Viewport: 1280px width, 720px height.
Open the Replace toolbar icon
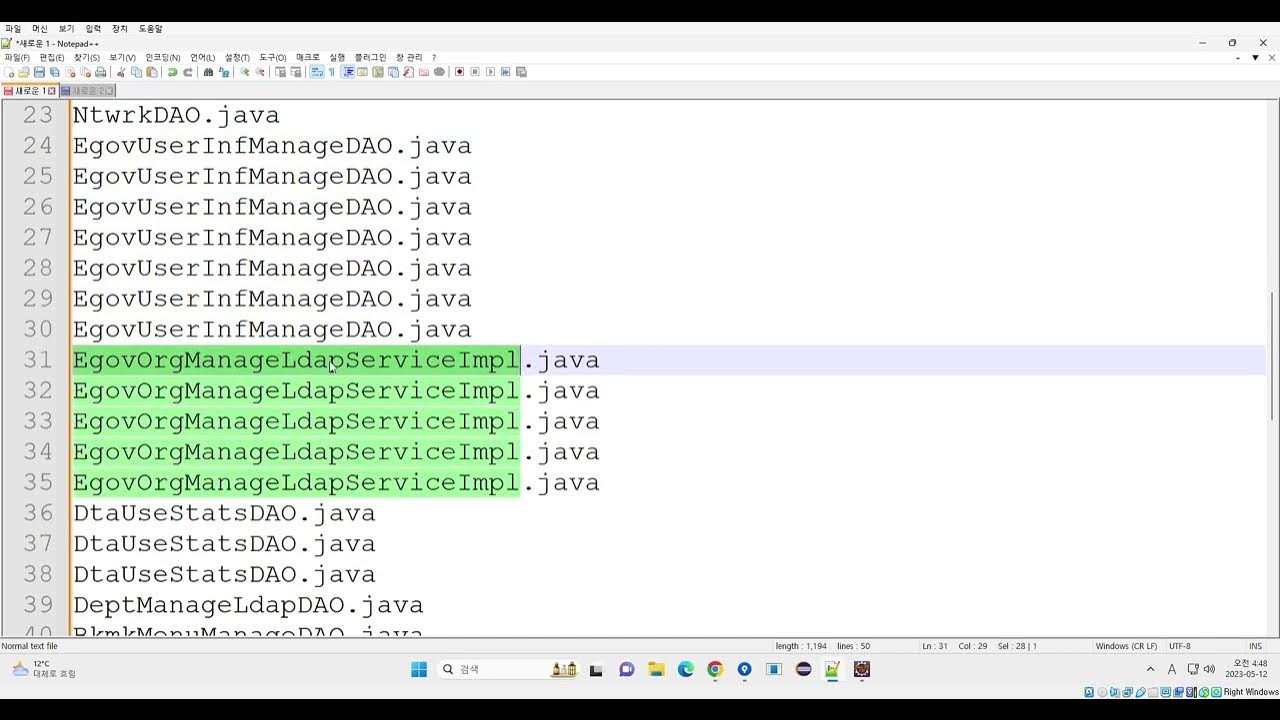point(223,72)
